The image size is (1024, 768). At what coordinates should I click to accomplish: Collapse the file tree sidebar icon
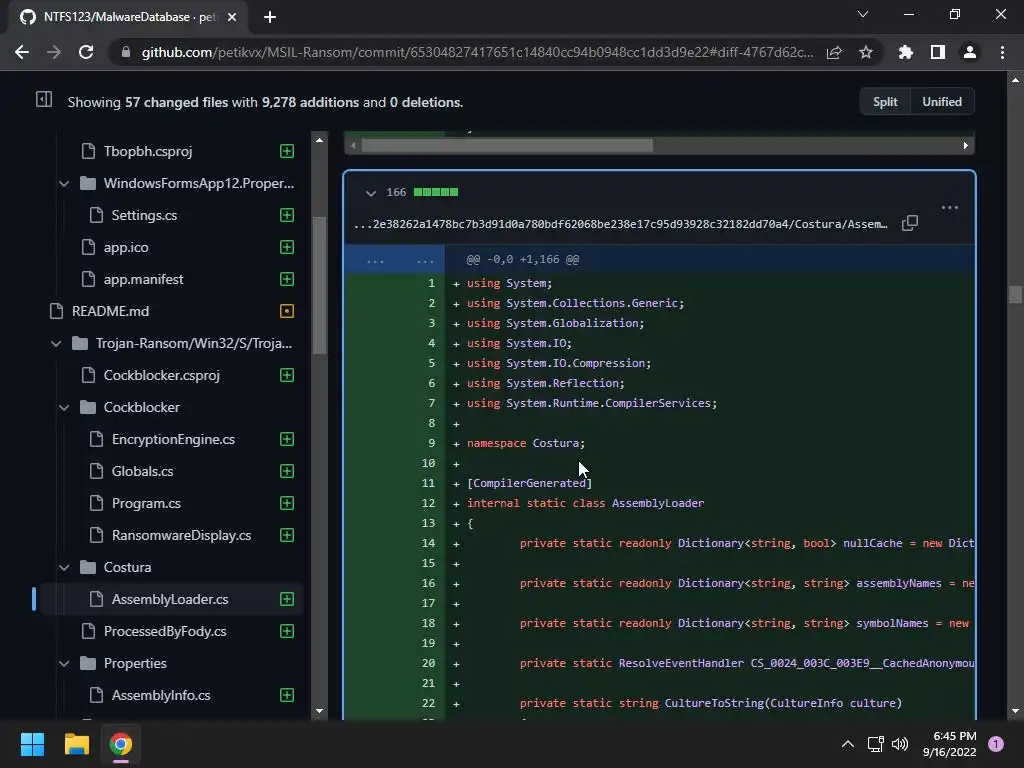(x=44, y=99)
